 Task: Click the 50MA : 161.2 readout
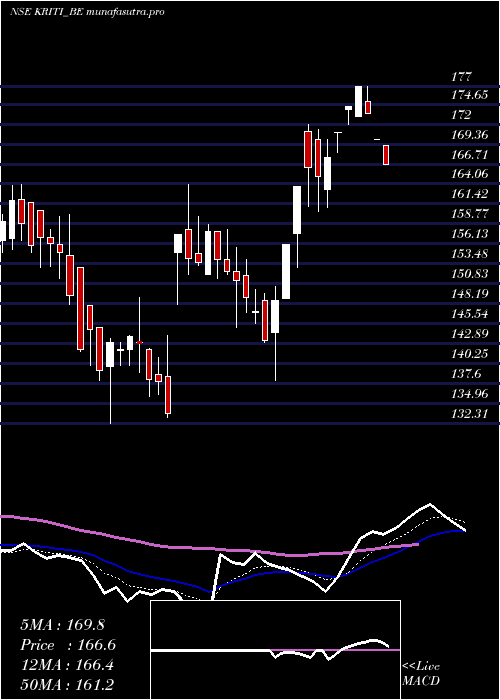[66, 685]
